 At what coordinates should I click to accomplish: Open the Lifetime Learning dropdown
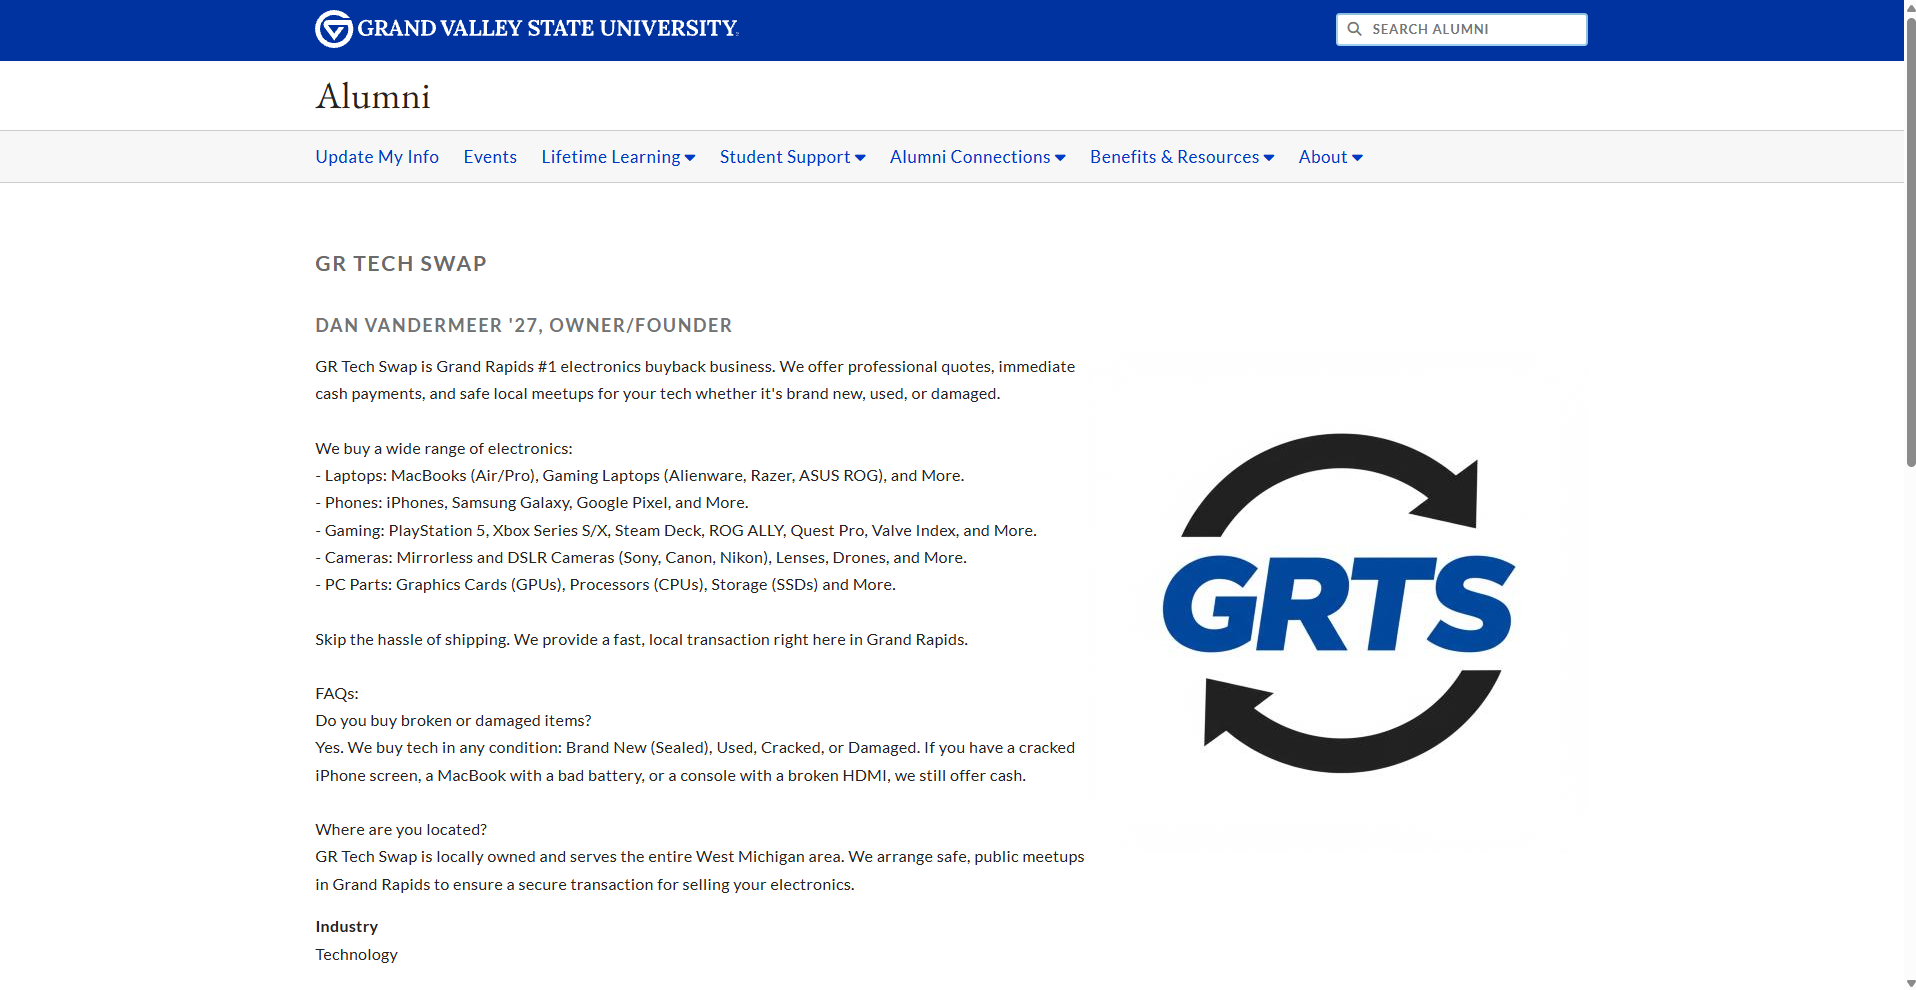(x=611, y=156)
